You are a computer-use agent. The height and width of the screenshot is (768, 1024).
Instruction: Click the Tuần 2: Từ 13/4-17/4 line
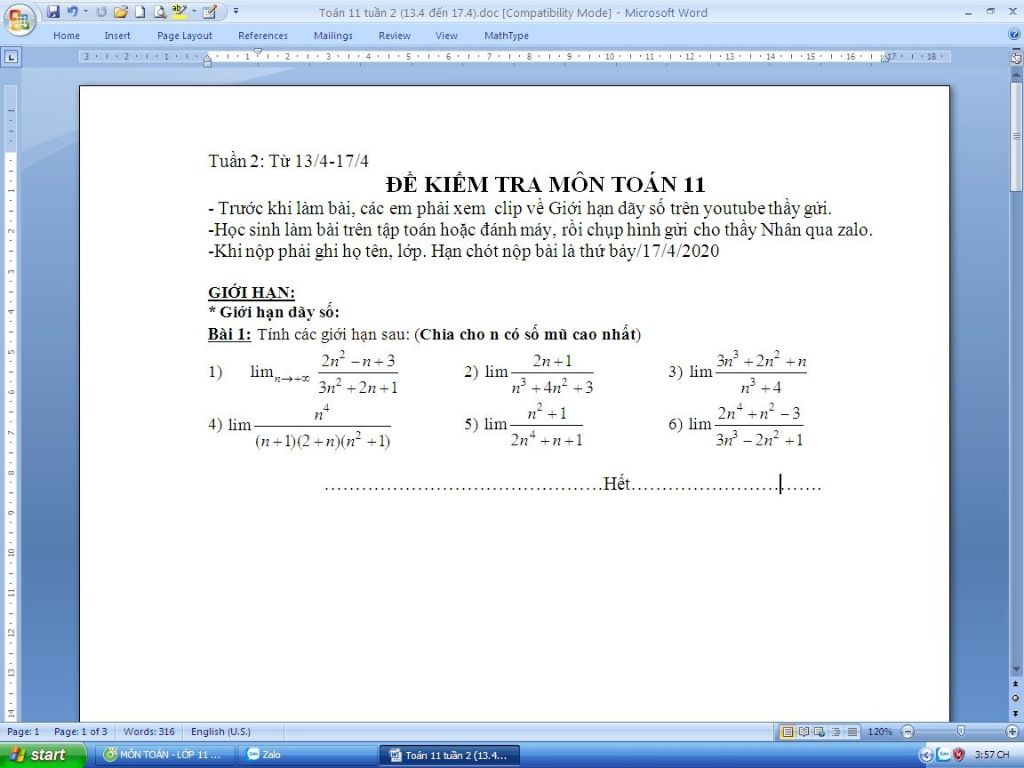pos(289,161)
